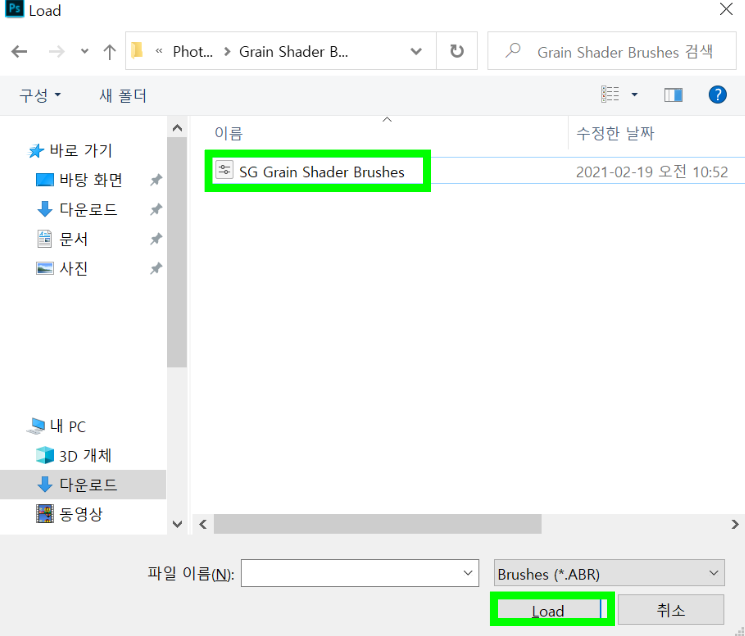Select the Phot... breadcrumb segment

pos(192,51)
